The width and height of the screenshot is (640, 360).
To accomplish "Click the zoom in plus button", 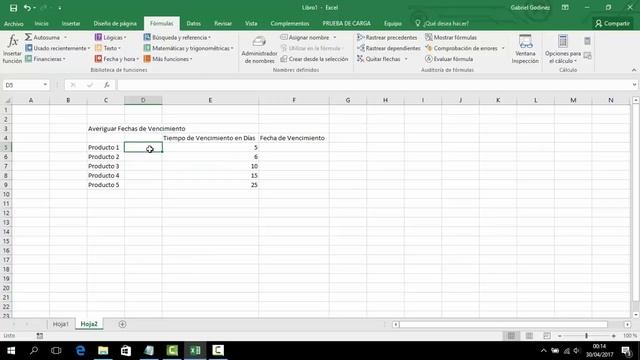I will (613, 336).
